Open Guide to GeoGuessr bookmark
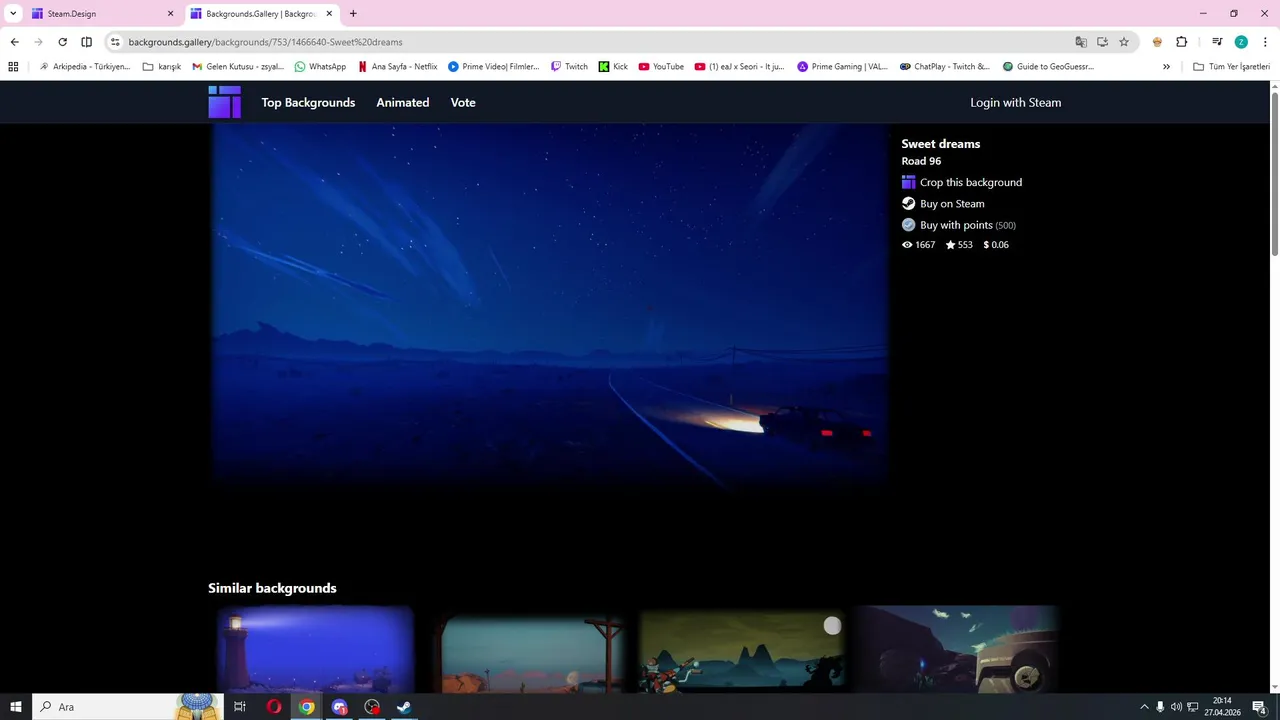The image size is (1280, 720). pyautogui.click(x=1047, y=67)
